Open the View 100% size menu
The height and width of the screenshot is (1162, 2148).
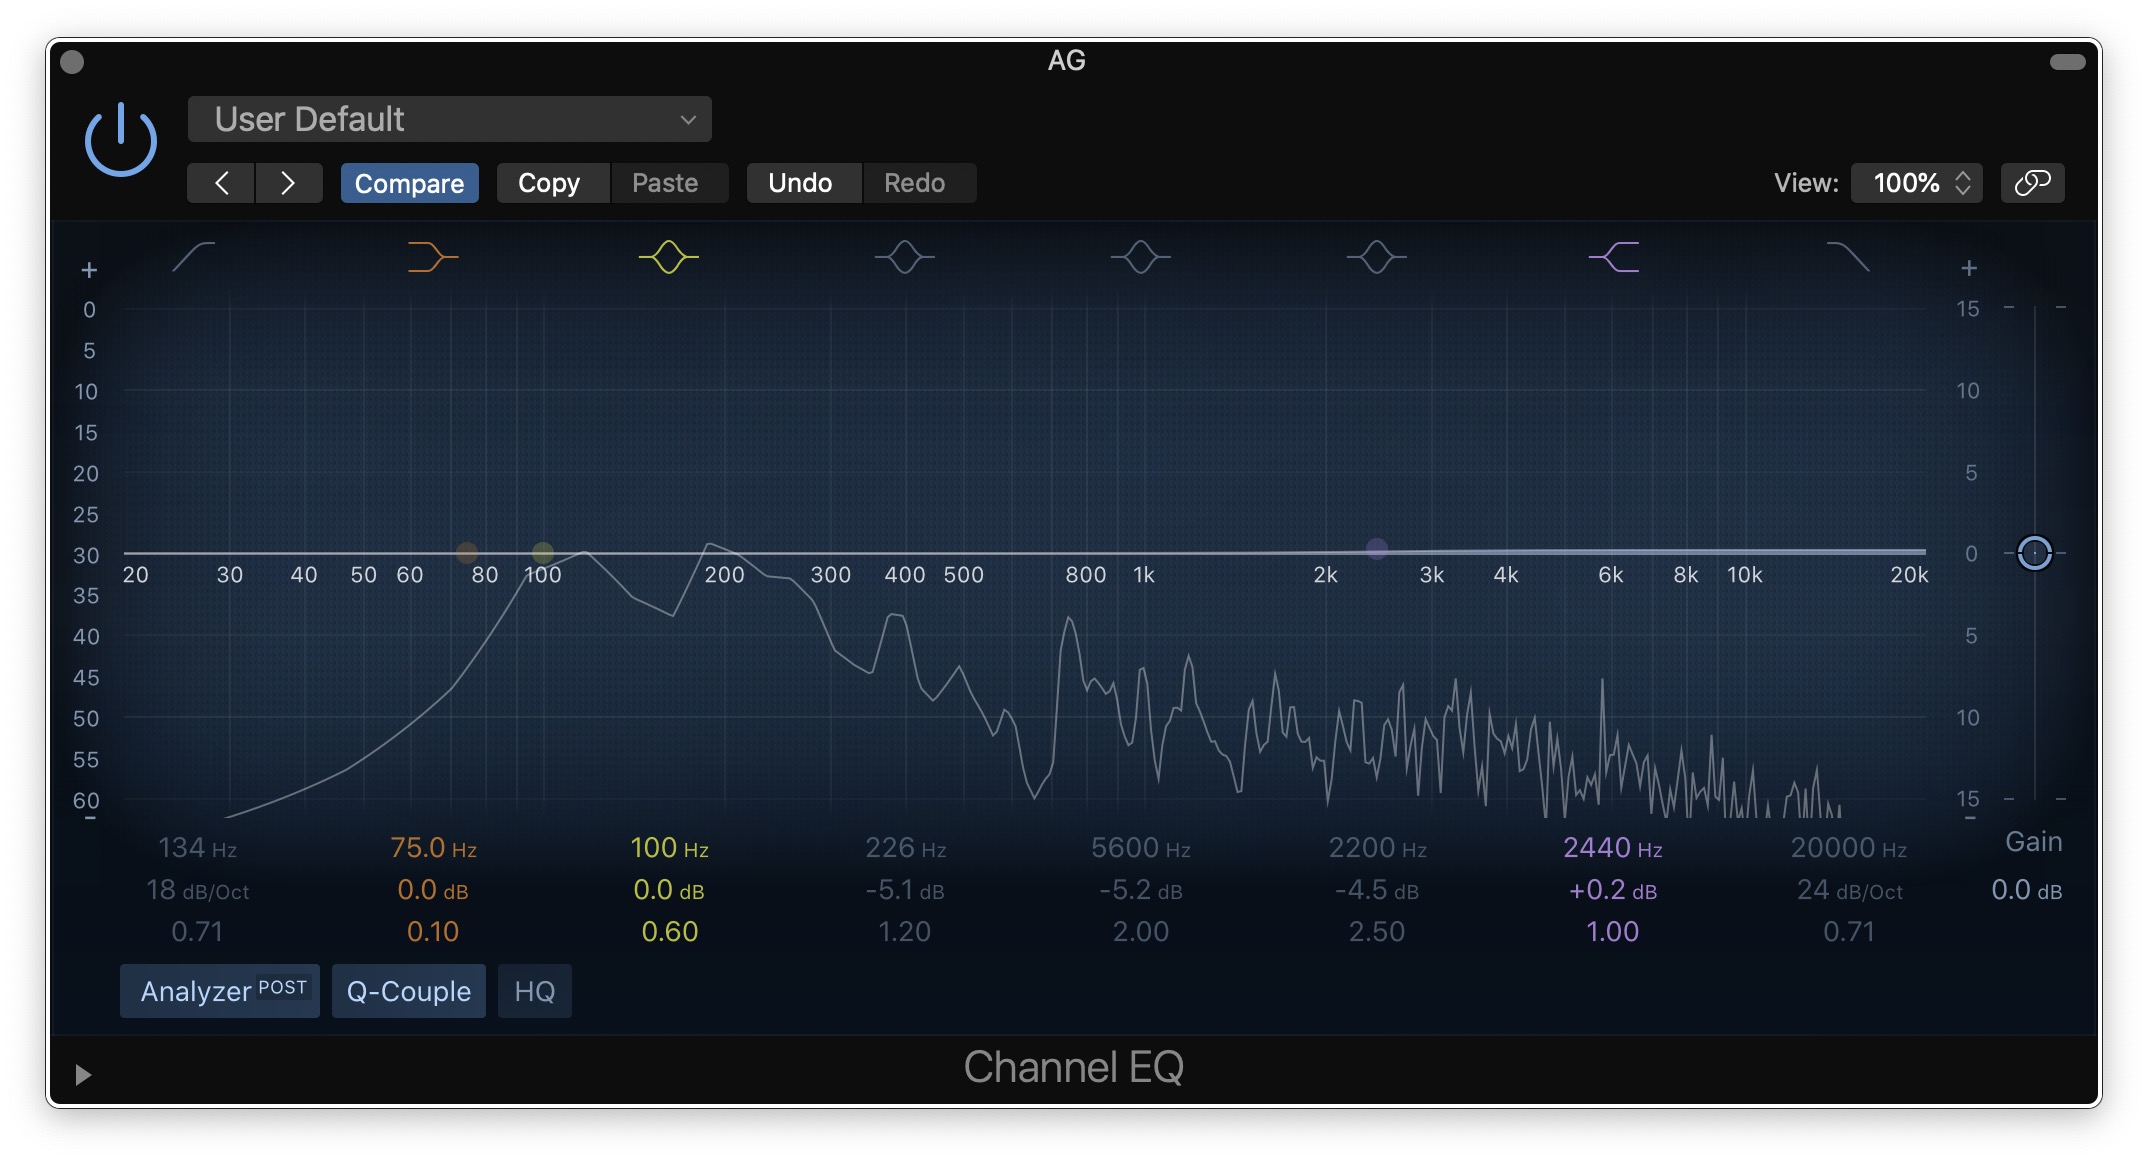click(x=1916, y=183)
